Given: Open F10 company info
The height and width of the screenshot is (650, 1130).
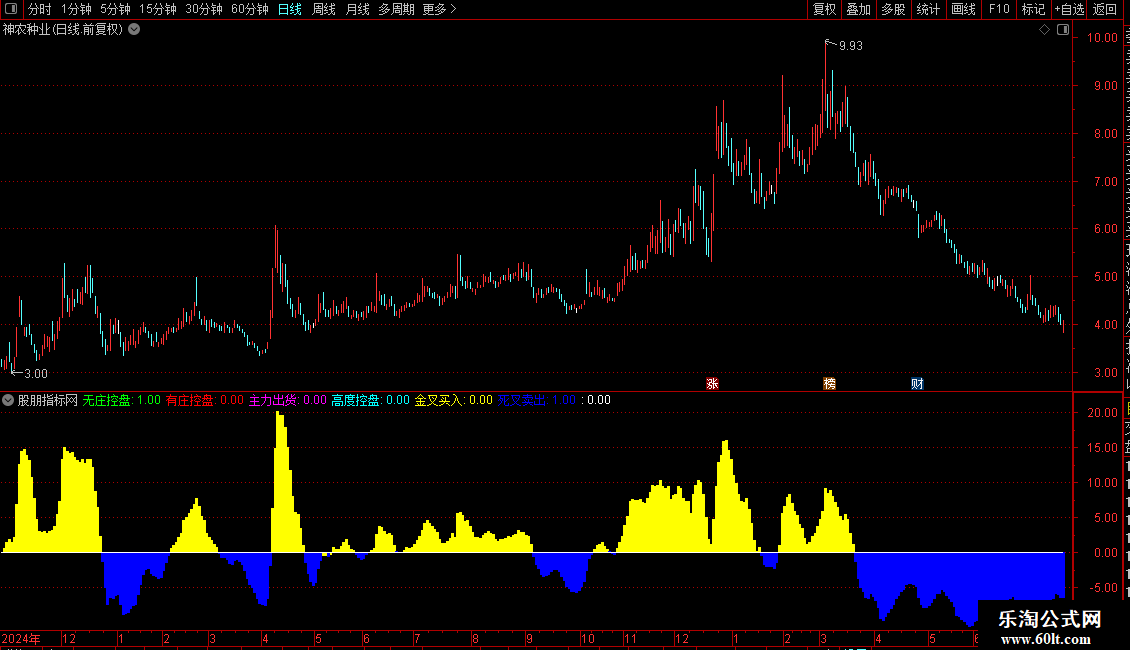Looking at the screenshot, I should 998,9.
